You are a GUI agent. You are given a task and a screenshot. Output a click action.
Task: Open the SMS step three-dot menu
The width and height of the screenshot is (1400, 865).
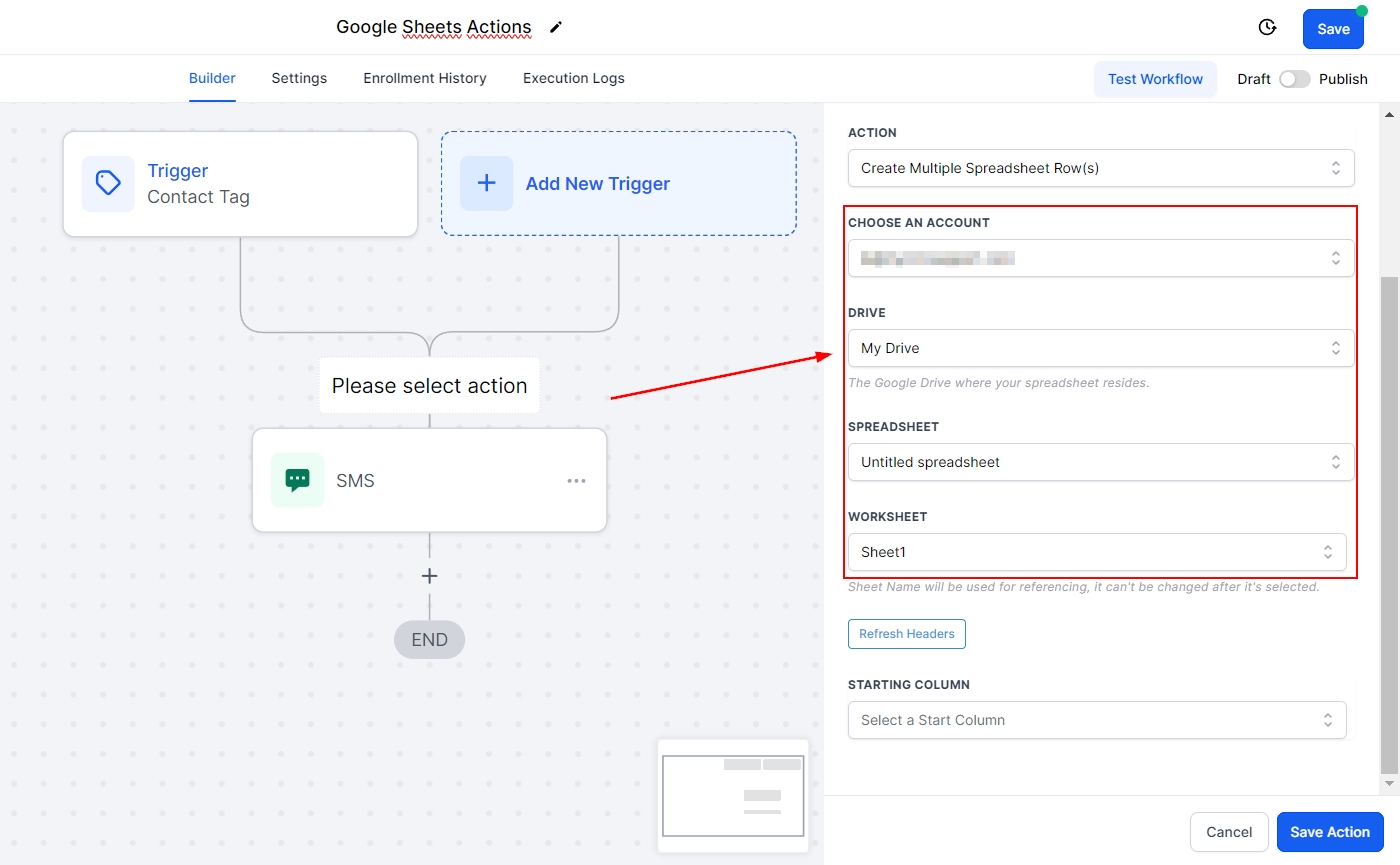[x=576, y=480]
